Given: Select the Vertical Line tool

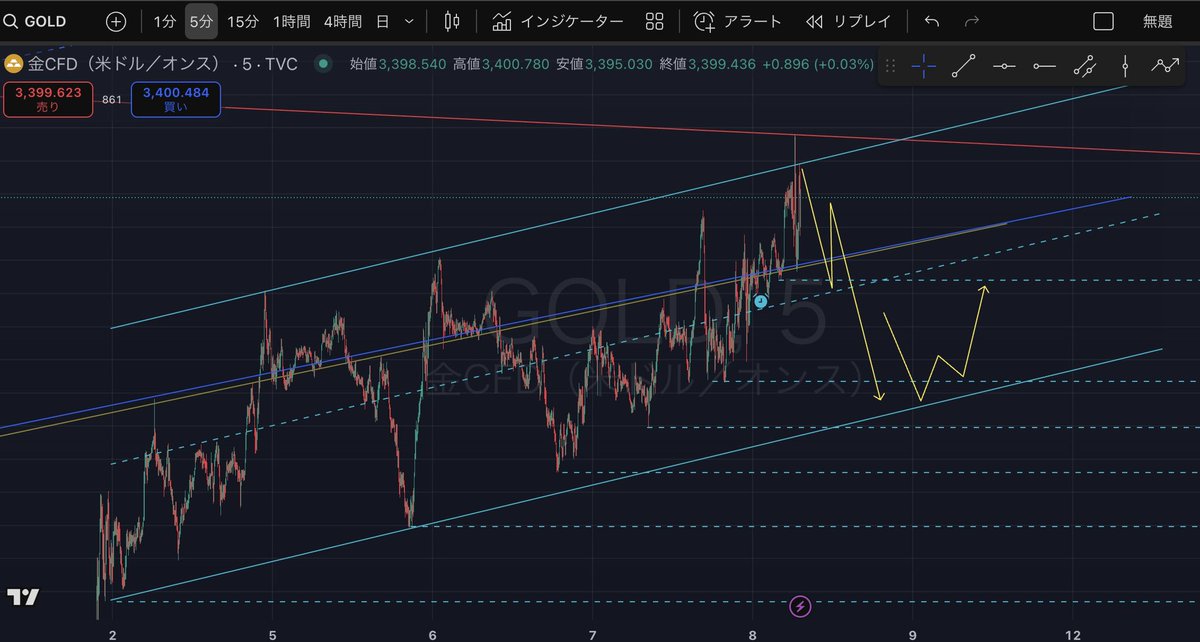Looking at the screenshot, I should [1125, 66].
